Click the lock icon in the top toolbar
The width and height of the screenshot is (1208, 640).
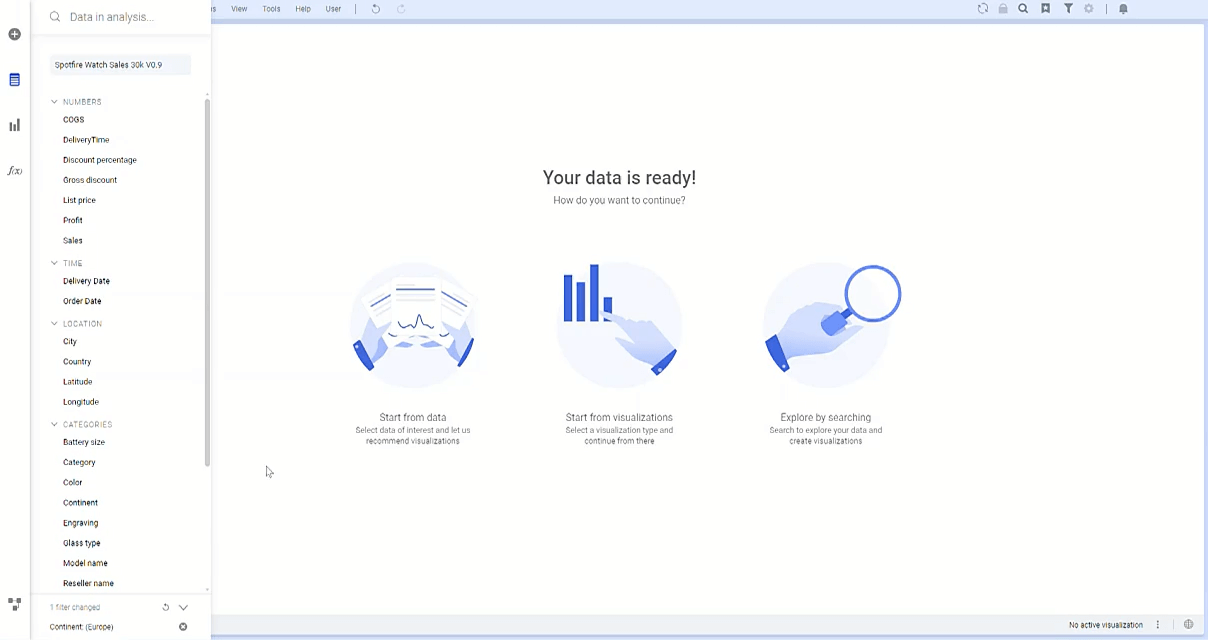pos(1003,8)
